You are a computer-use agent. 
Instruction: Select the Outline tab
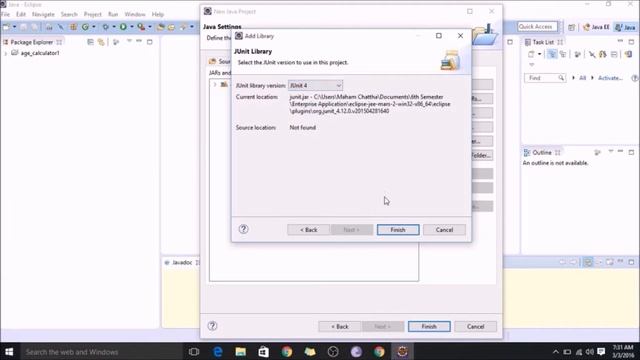542,152
